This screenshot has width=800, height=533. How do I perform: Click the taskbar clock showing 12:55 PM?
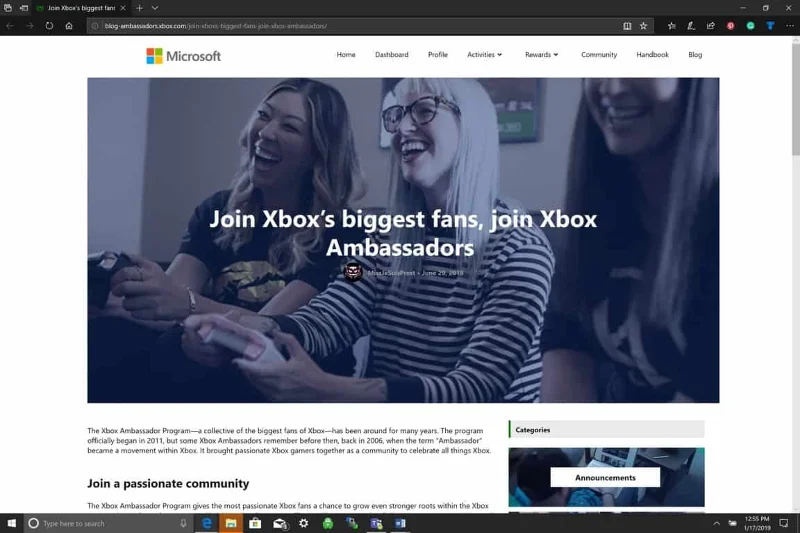(757, 523)
